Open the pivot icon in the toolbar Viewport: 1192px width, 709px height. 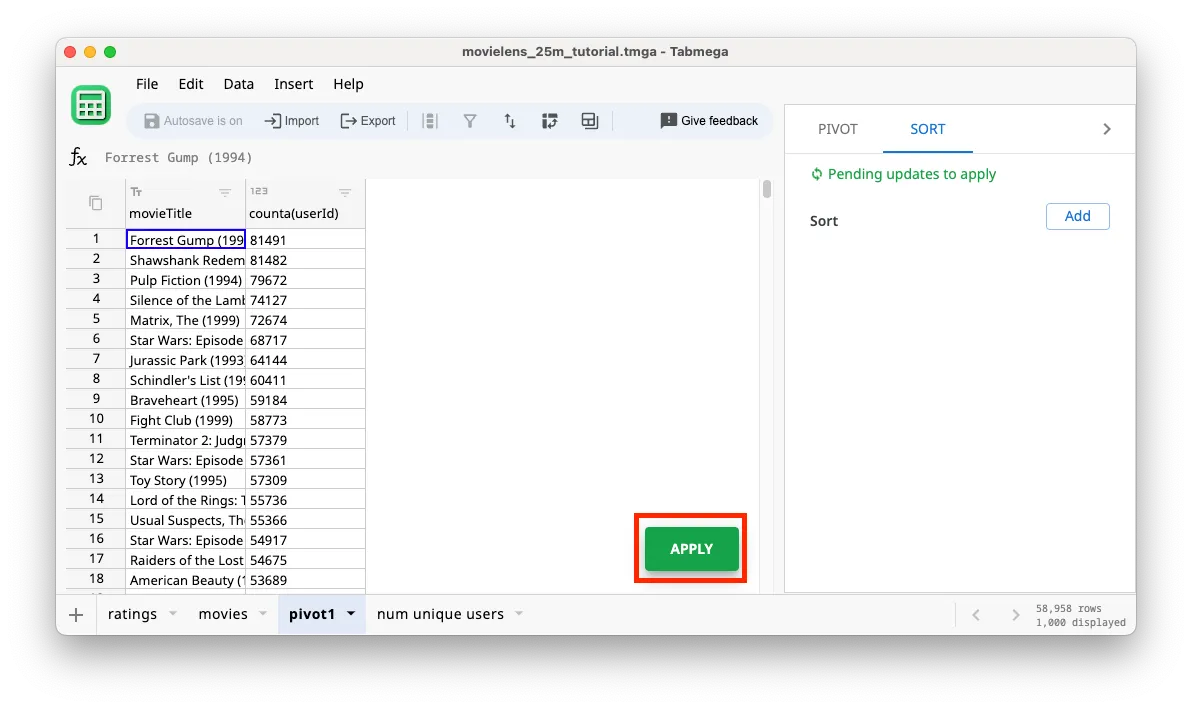click(x=550, y=120)
